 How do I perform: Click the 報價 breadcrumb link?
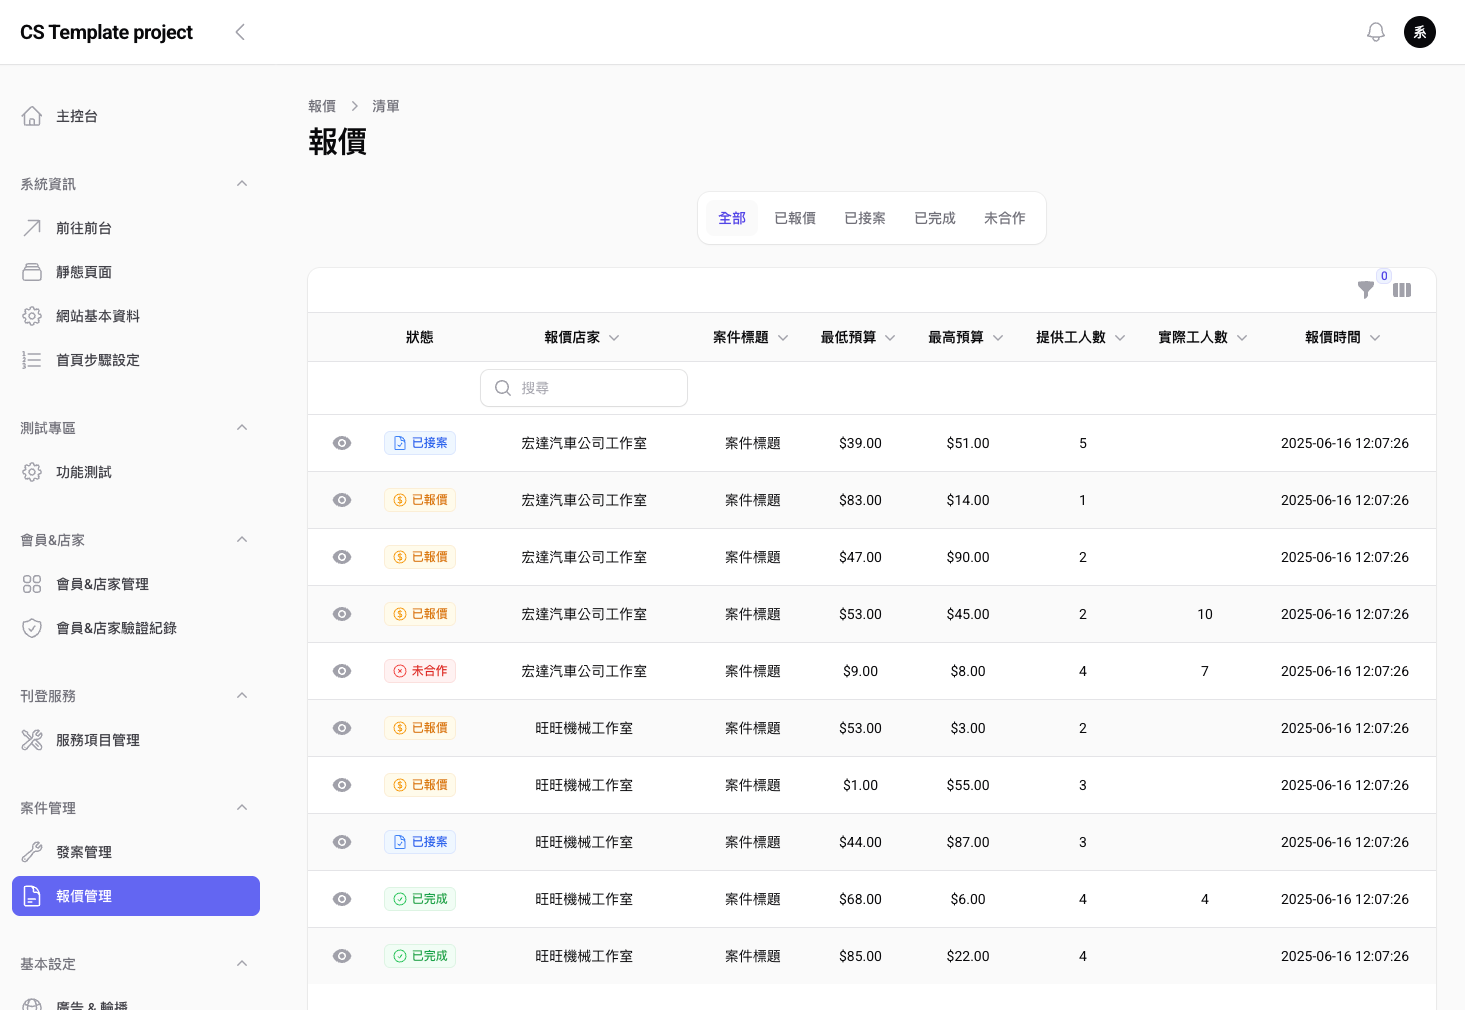click(322, 105)
